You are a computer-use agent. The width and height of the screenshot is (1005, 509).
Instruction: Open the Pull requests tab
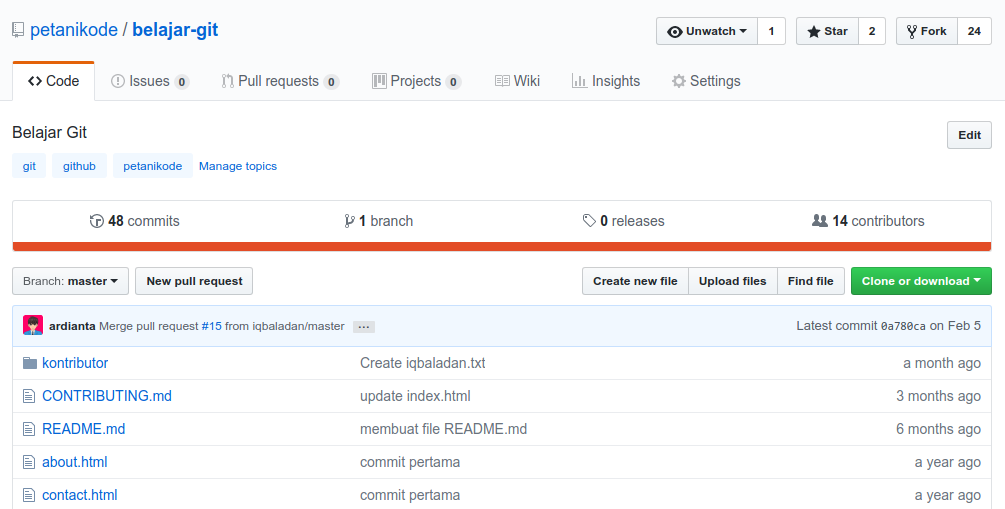pyautogui.click(x=279, y=81)
